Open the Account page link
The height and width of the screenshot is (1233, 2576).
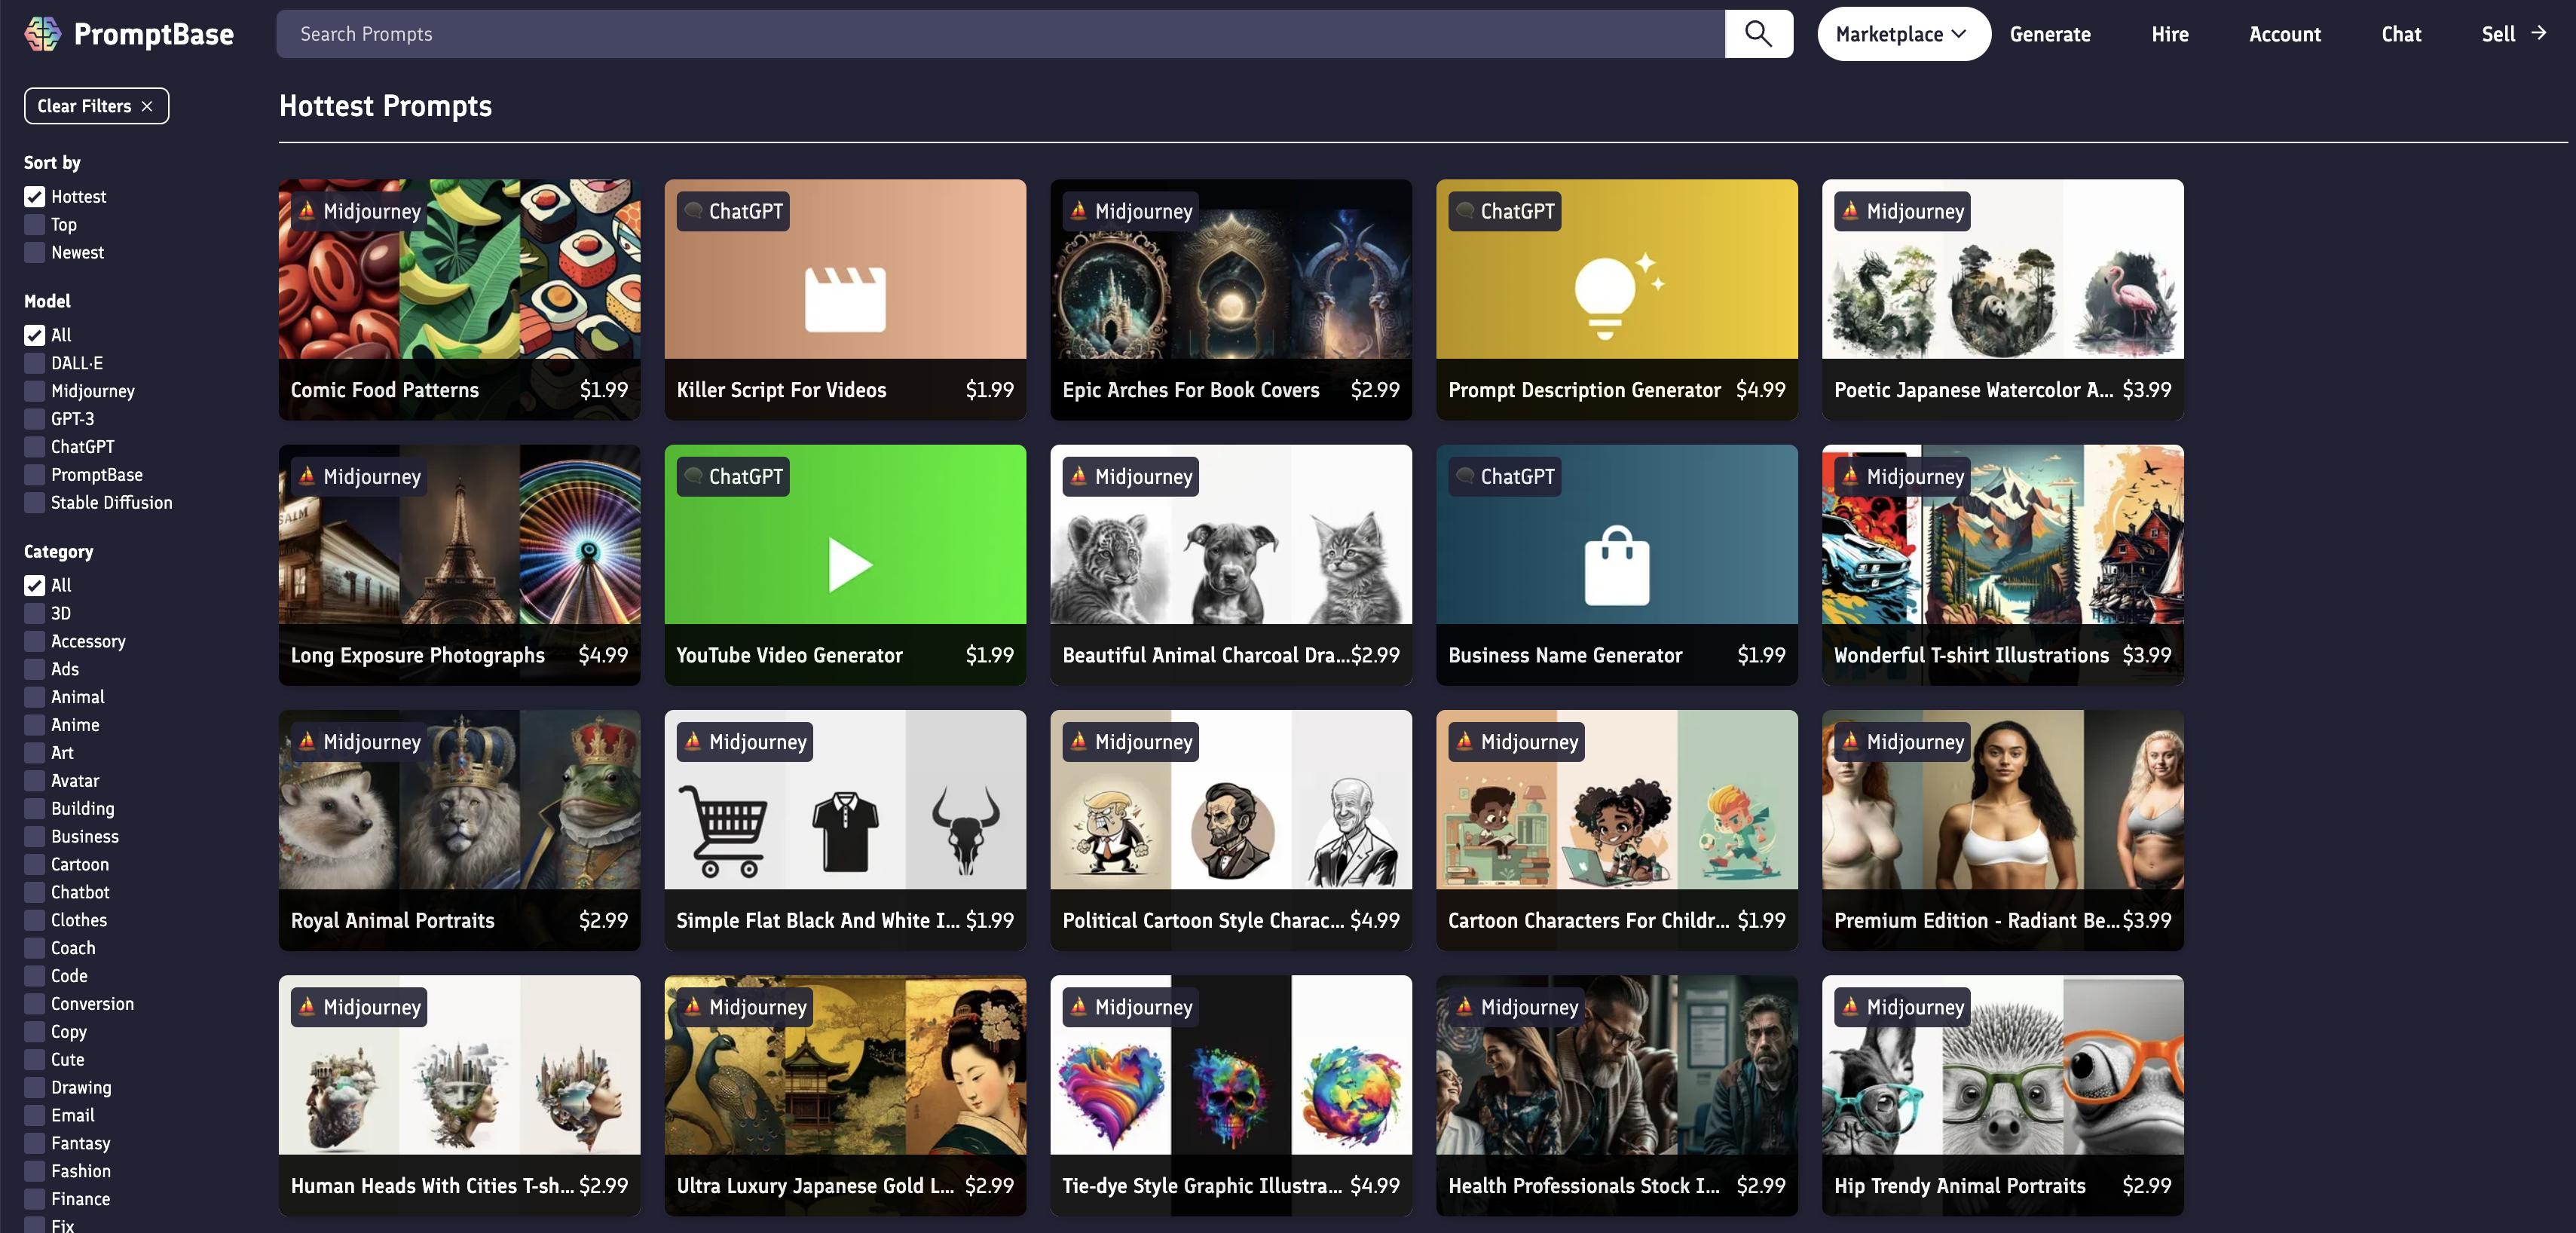pos(2284,34)
